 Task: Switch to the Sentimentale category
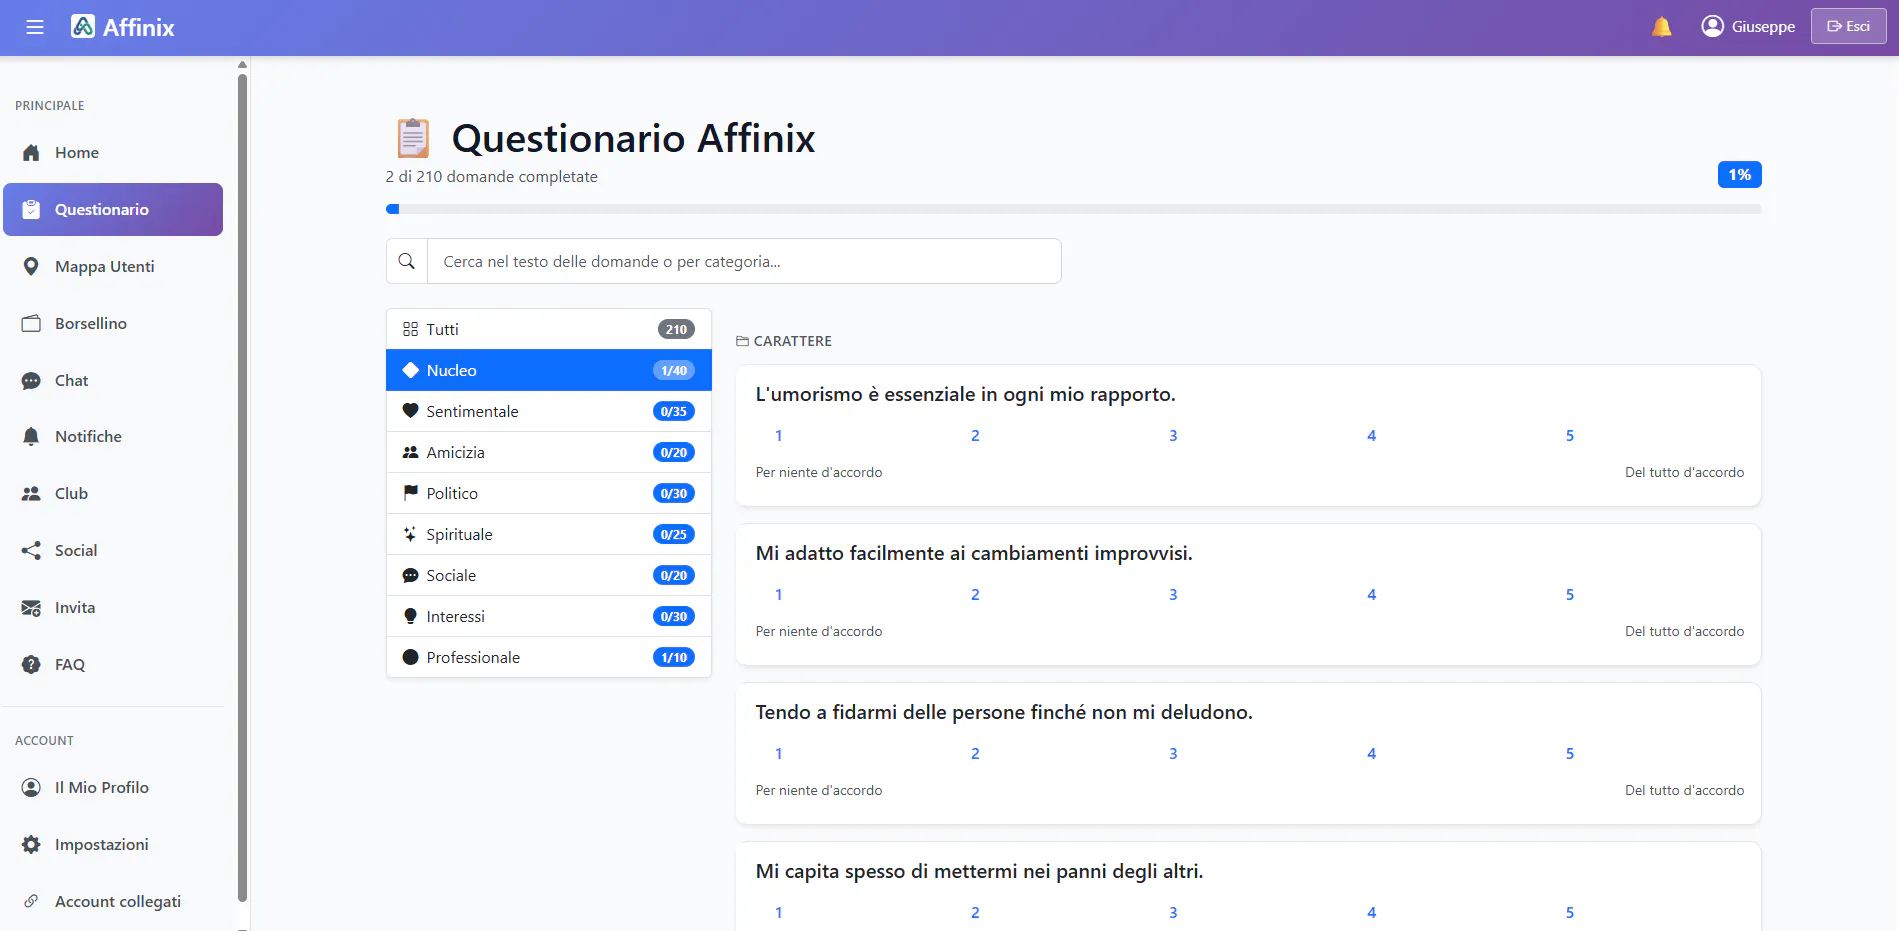click(x=549, y=411)
